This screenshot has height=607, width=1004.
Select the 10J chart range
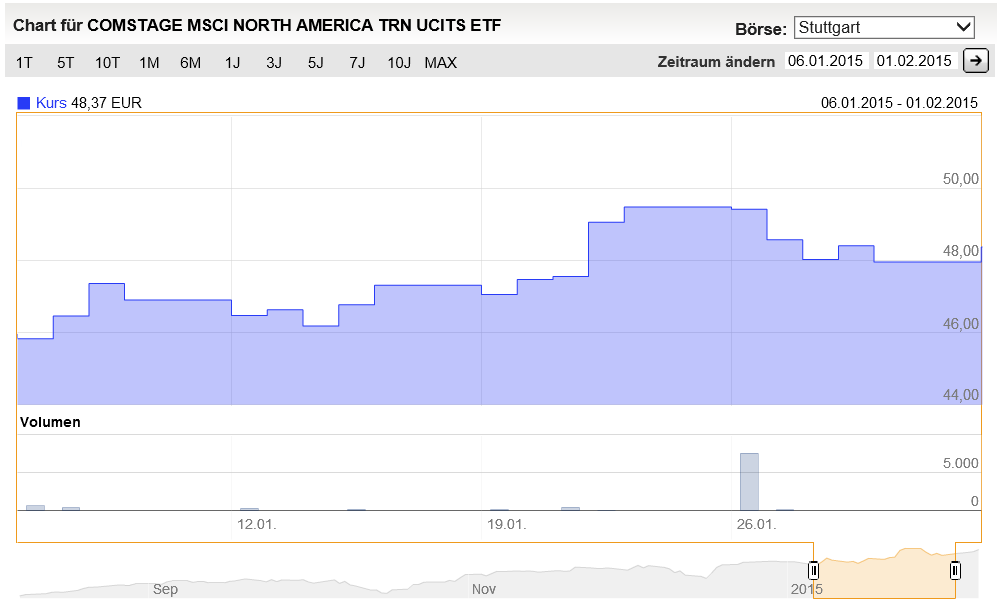pyautogui.click(x=399, y=62)
